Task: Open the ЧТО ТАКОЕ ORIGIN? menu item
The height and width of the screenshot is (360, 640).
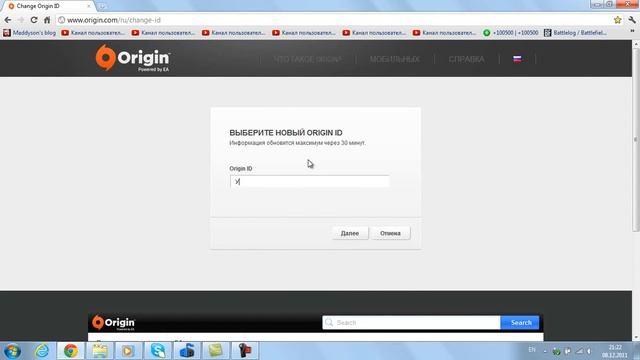Action: pos(307,59)
